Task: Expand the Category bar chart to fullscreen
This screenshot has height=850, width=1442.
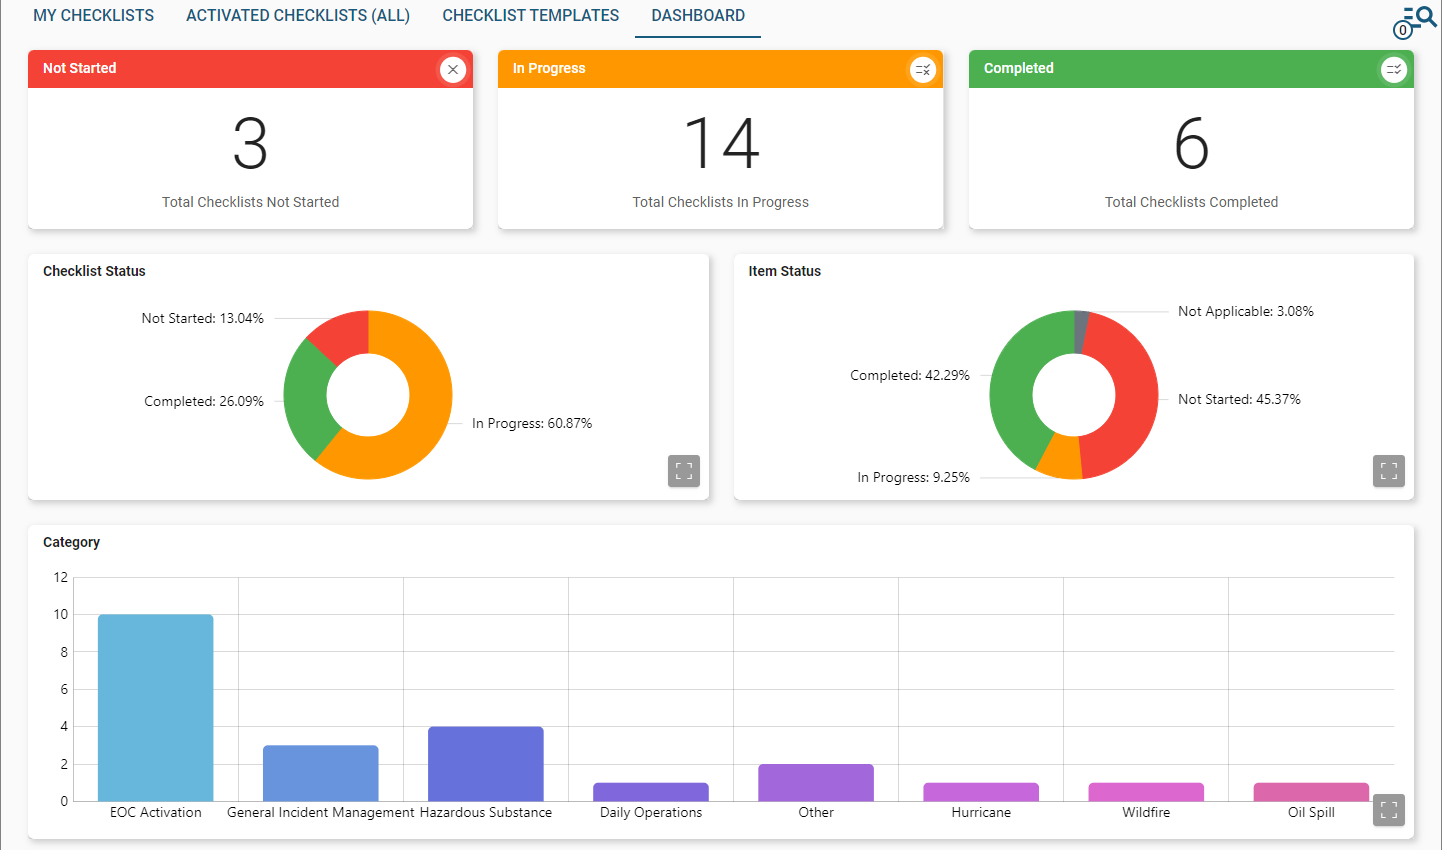Action: coord(1388,810)
